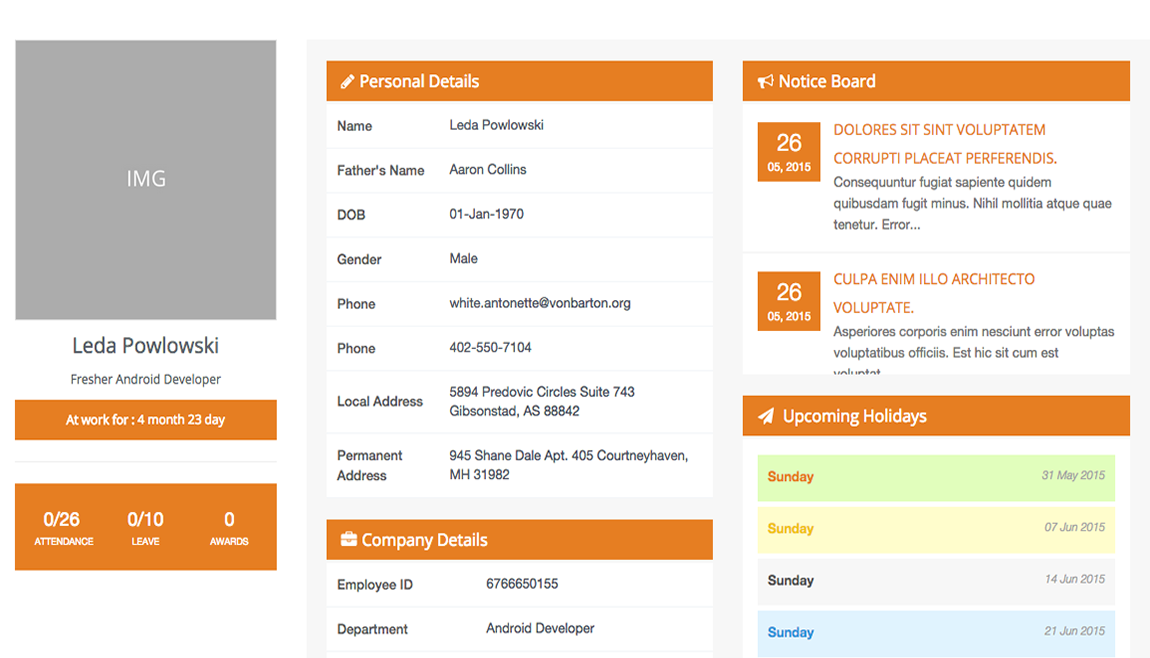Open the Dolores Sit Sint Voluptatem notice
Image resolution: width=1150 pixels, height=658 pixels.
(x=939, y=130)
